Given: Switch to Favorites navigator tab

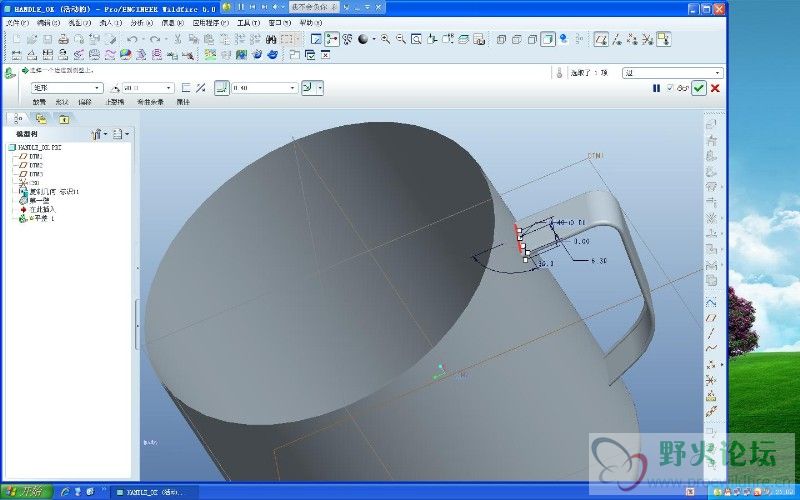Looking at the screenshot, I should click(64, 119).
